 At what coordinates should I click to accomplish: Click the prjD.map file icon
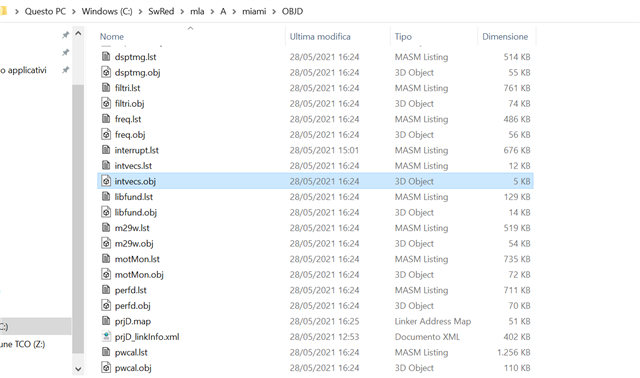(106, 320)
